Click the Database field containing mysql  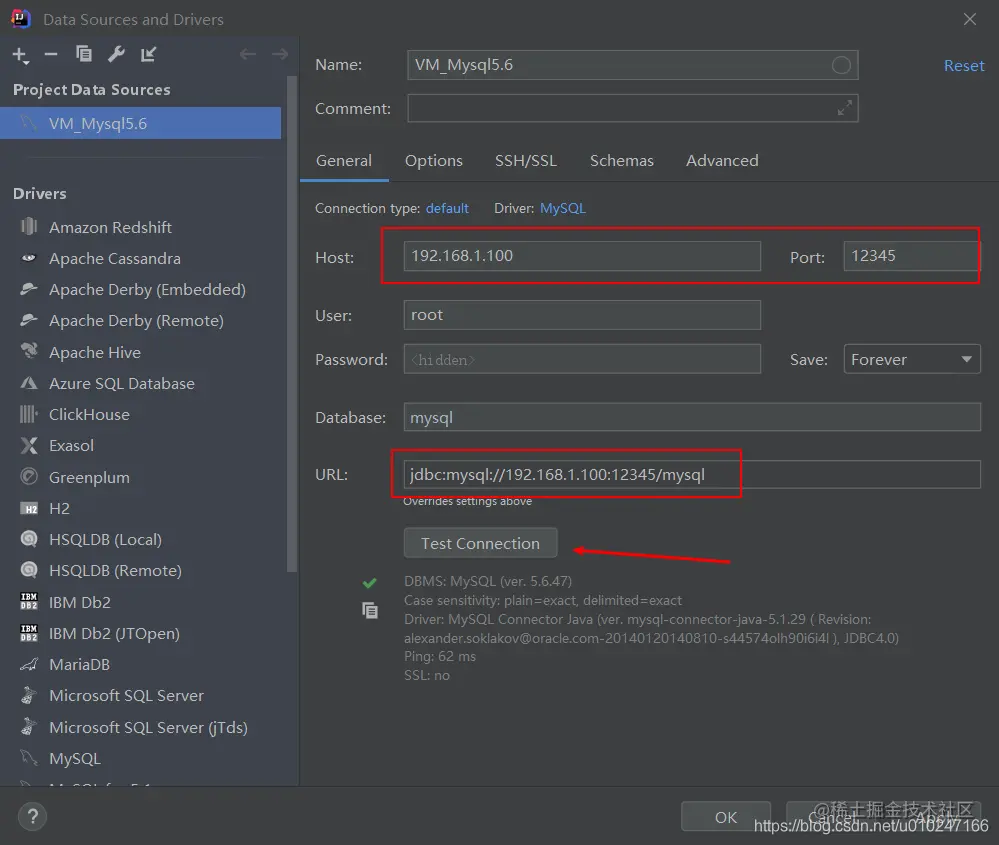pos(692,417)
